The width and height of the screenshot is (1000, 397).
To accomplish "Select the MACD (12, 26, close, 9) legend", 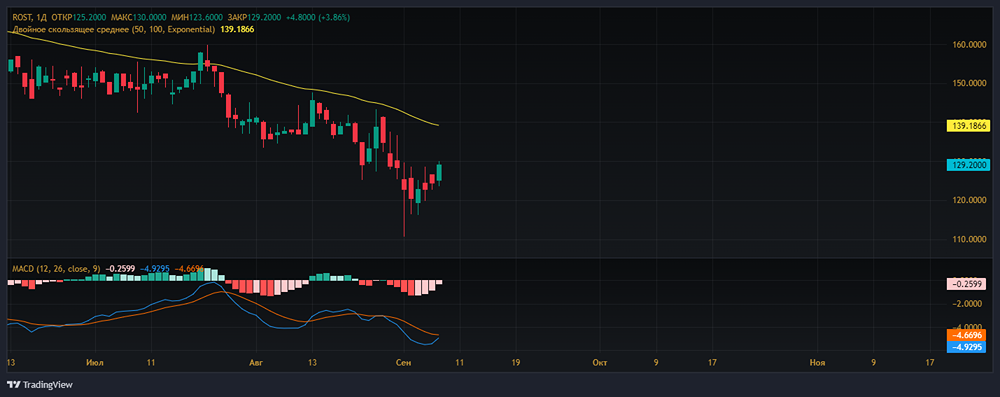I will (x=56, y=269).
